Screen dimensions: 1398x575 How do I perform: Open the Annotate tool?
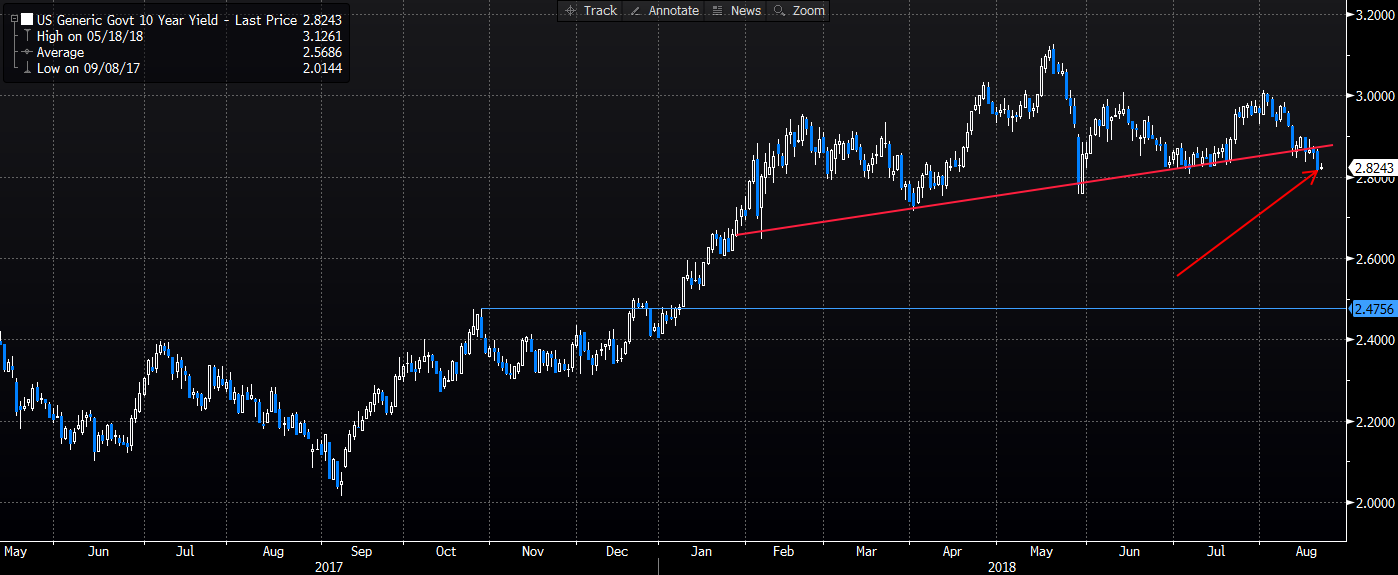click(664, 10)
